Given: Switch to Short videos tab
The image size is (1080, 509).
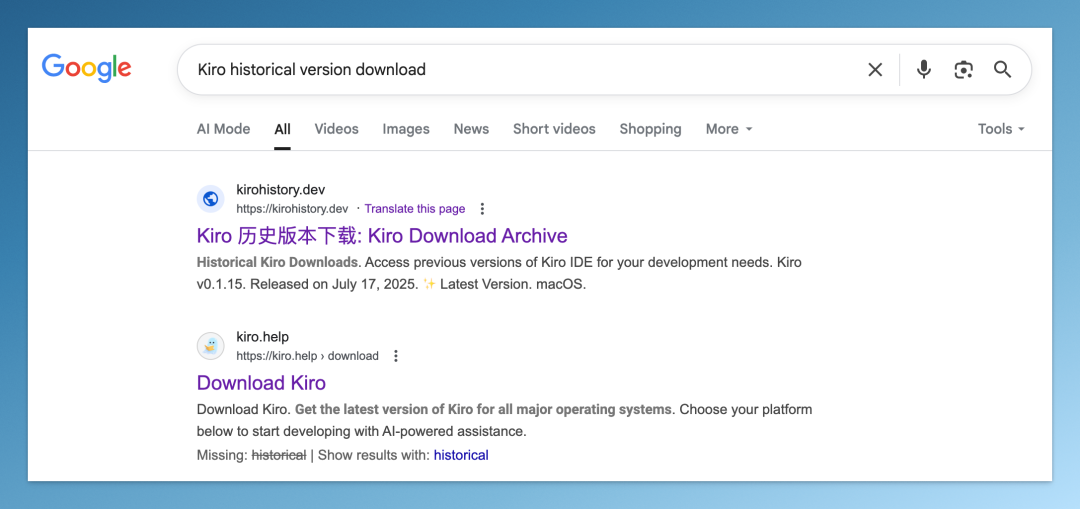Looking at the screenshot, I should (x=554, y=129).
